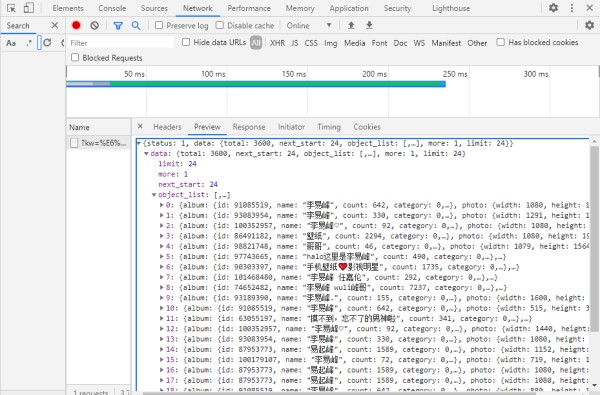
Task: Enable the Preserve log checkbox
Action: point(159,25)
